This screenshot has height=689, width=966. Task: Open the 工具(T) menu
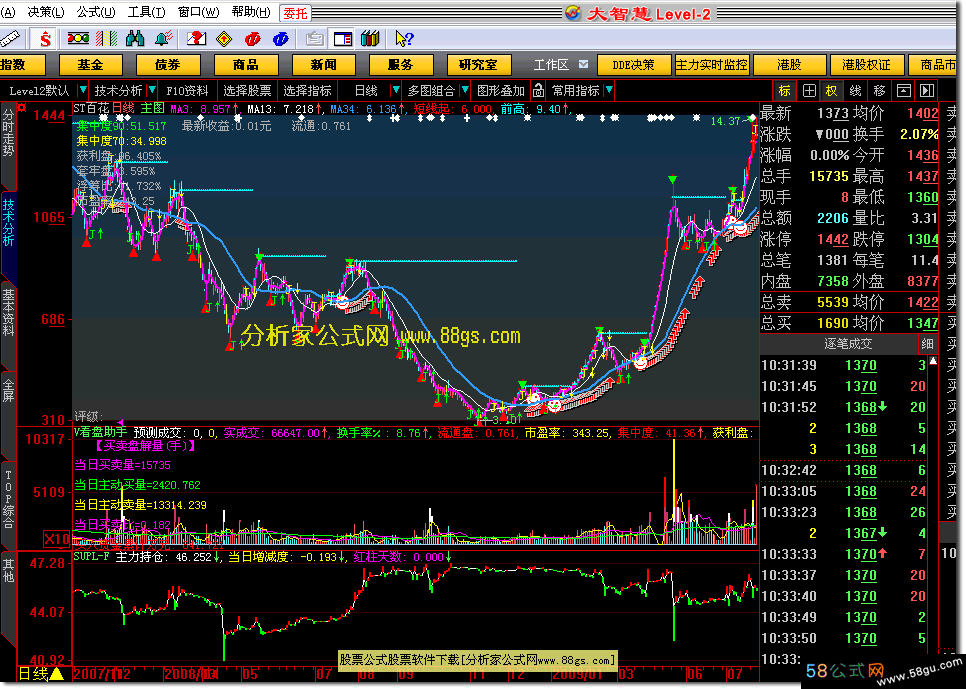[146, 12]
